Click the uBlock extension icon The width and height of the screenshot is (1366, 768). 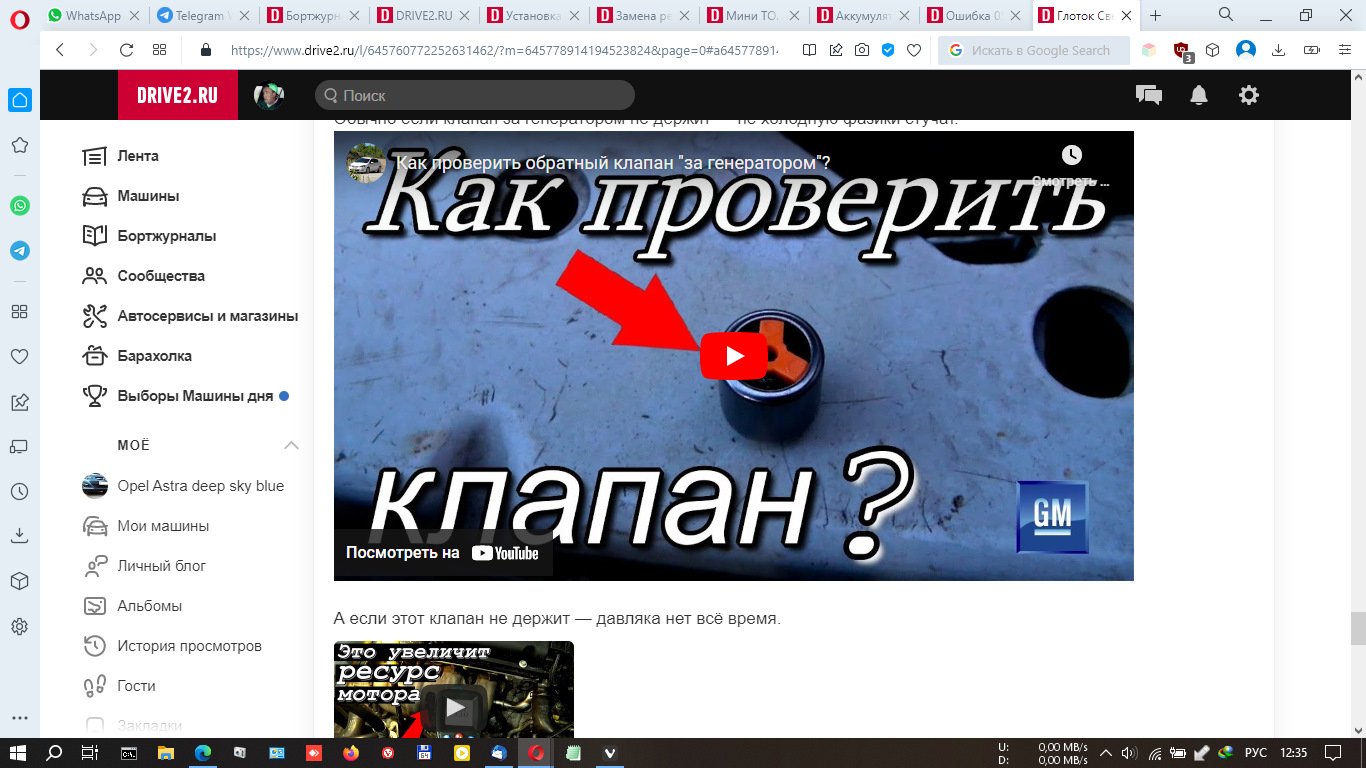click(x=1182, y=50)
